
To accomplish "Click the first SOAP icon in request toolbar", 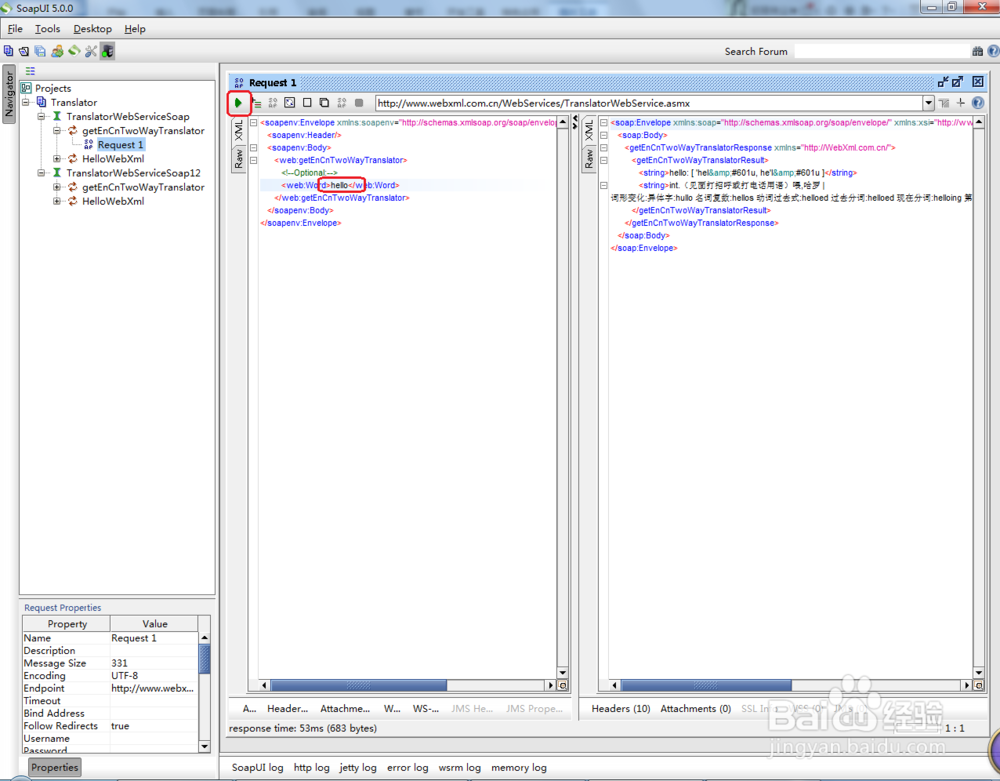I will point(273,103).
